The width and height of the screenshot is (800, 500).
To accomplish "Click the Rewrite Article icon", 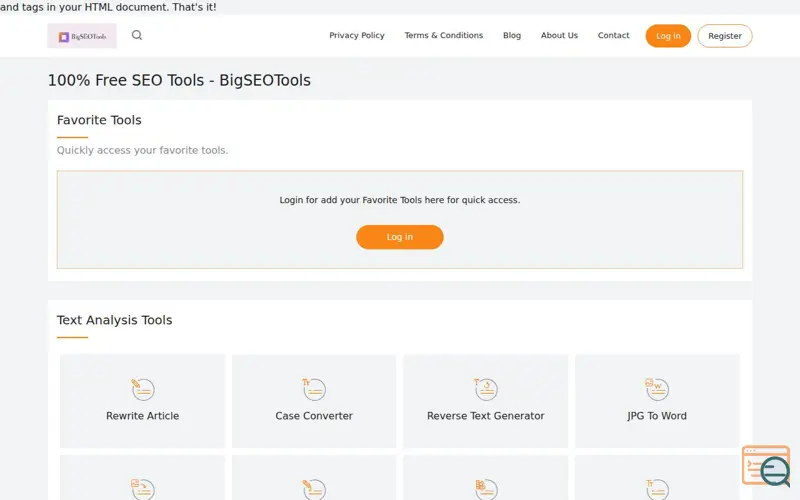I will [143, 389].
